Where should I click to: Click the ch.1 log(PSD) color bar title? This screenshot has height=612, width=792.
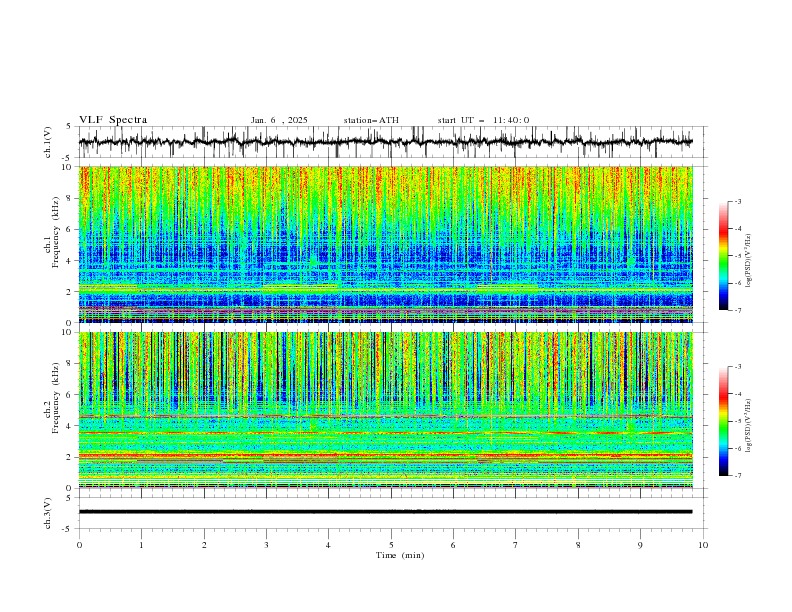coord(749,261)
